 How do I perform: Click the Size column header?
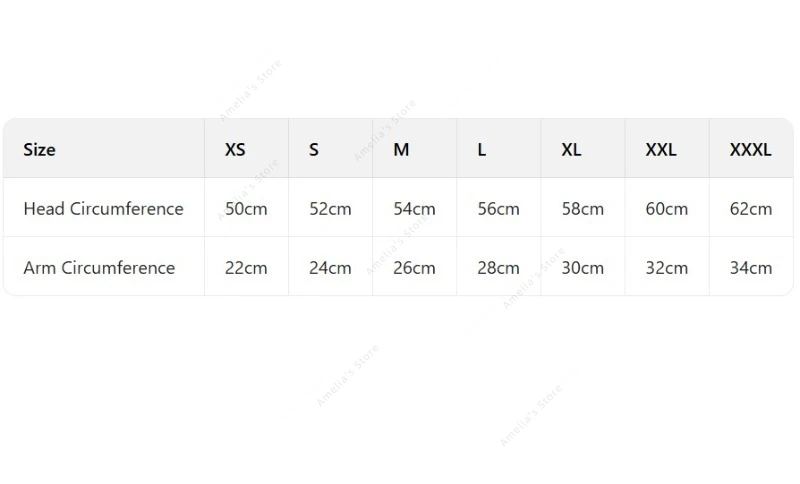tap(40, 150)
